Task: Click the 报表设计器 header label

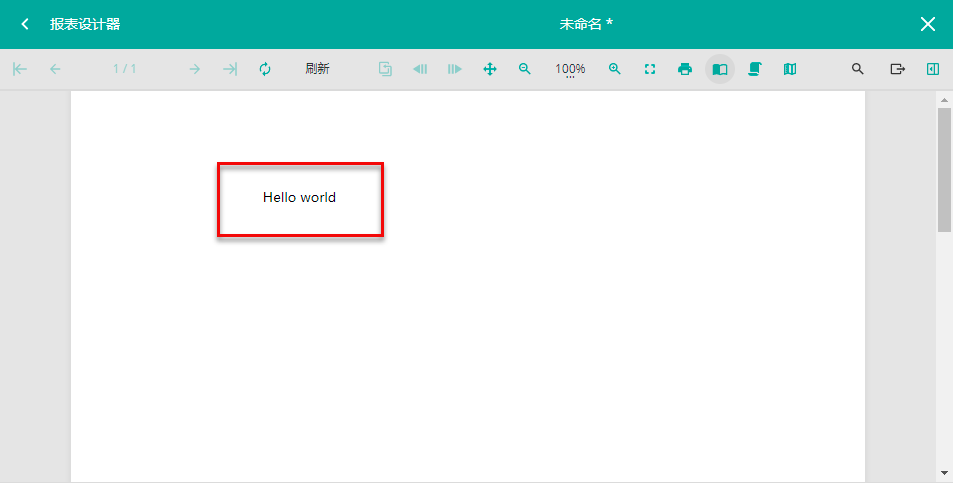Action: tap(85, 24)
